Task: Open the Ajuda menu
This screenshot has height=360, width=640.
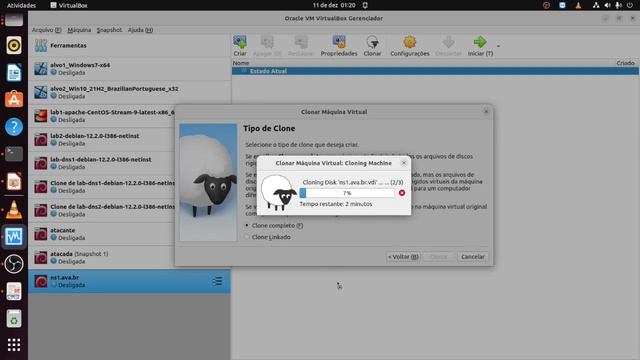Action: 140,30
